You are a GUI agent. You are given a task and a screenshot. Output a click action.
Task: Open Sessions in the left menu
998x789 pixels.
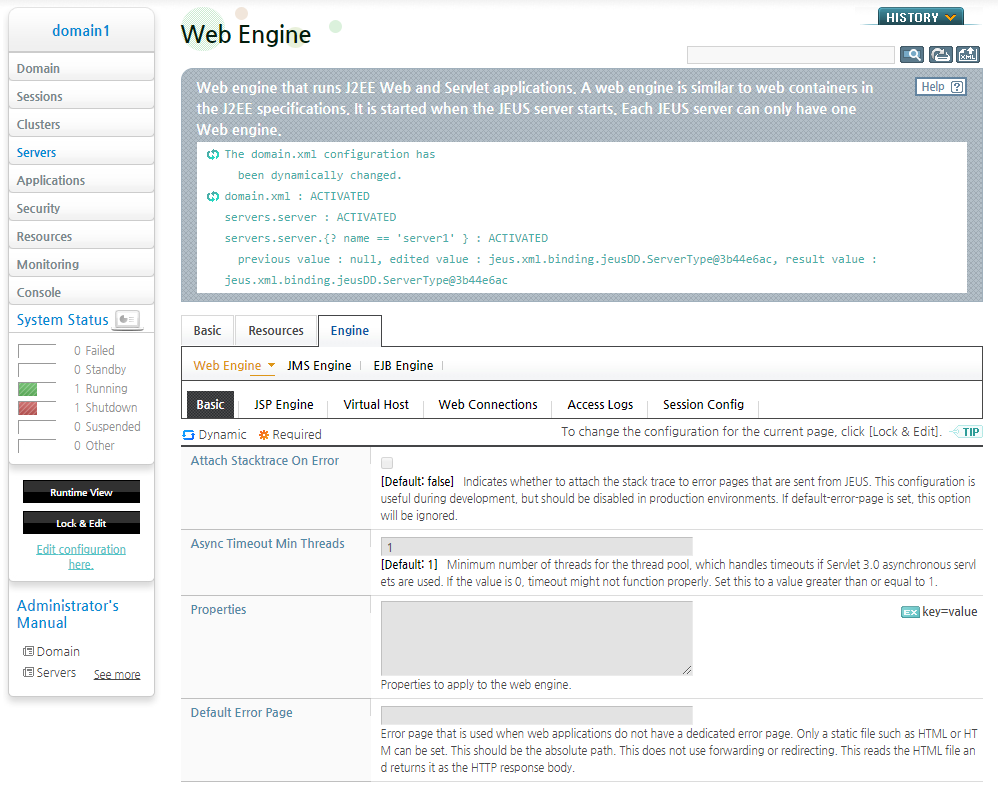(81, 96)
